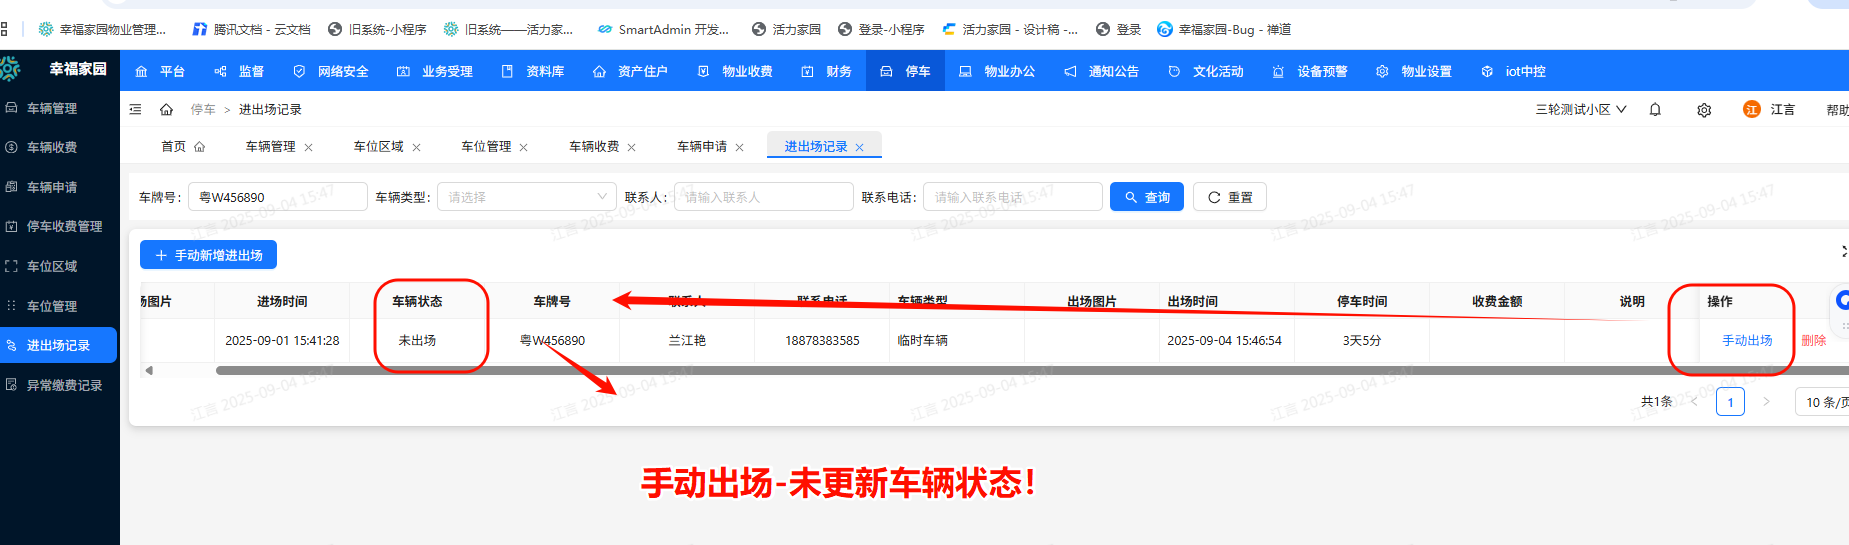This screenshot has width=1849, height=545.
Task: Open the 资产住户 top menu
Action: point(630,71)
